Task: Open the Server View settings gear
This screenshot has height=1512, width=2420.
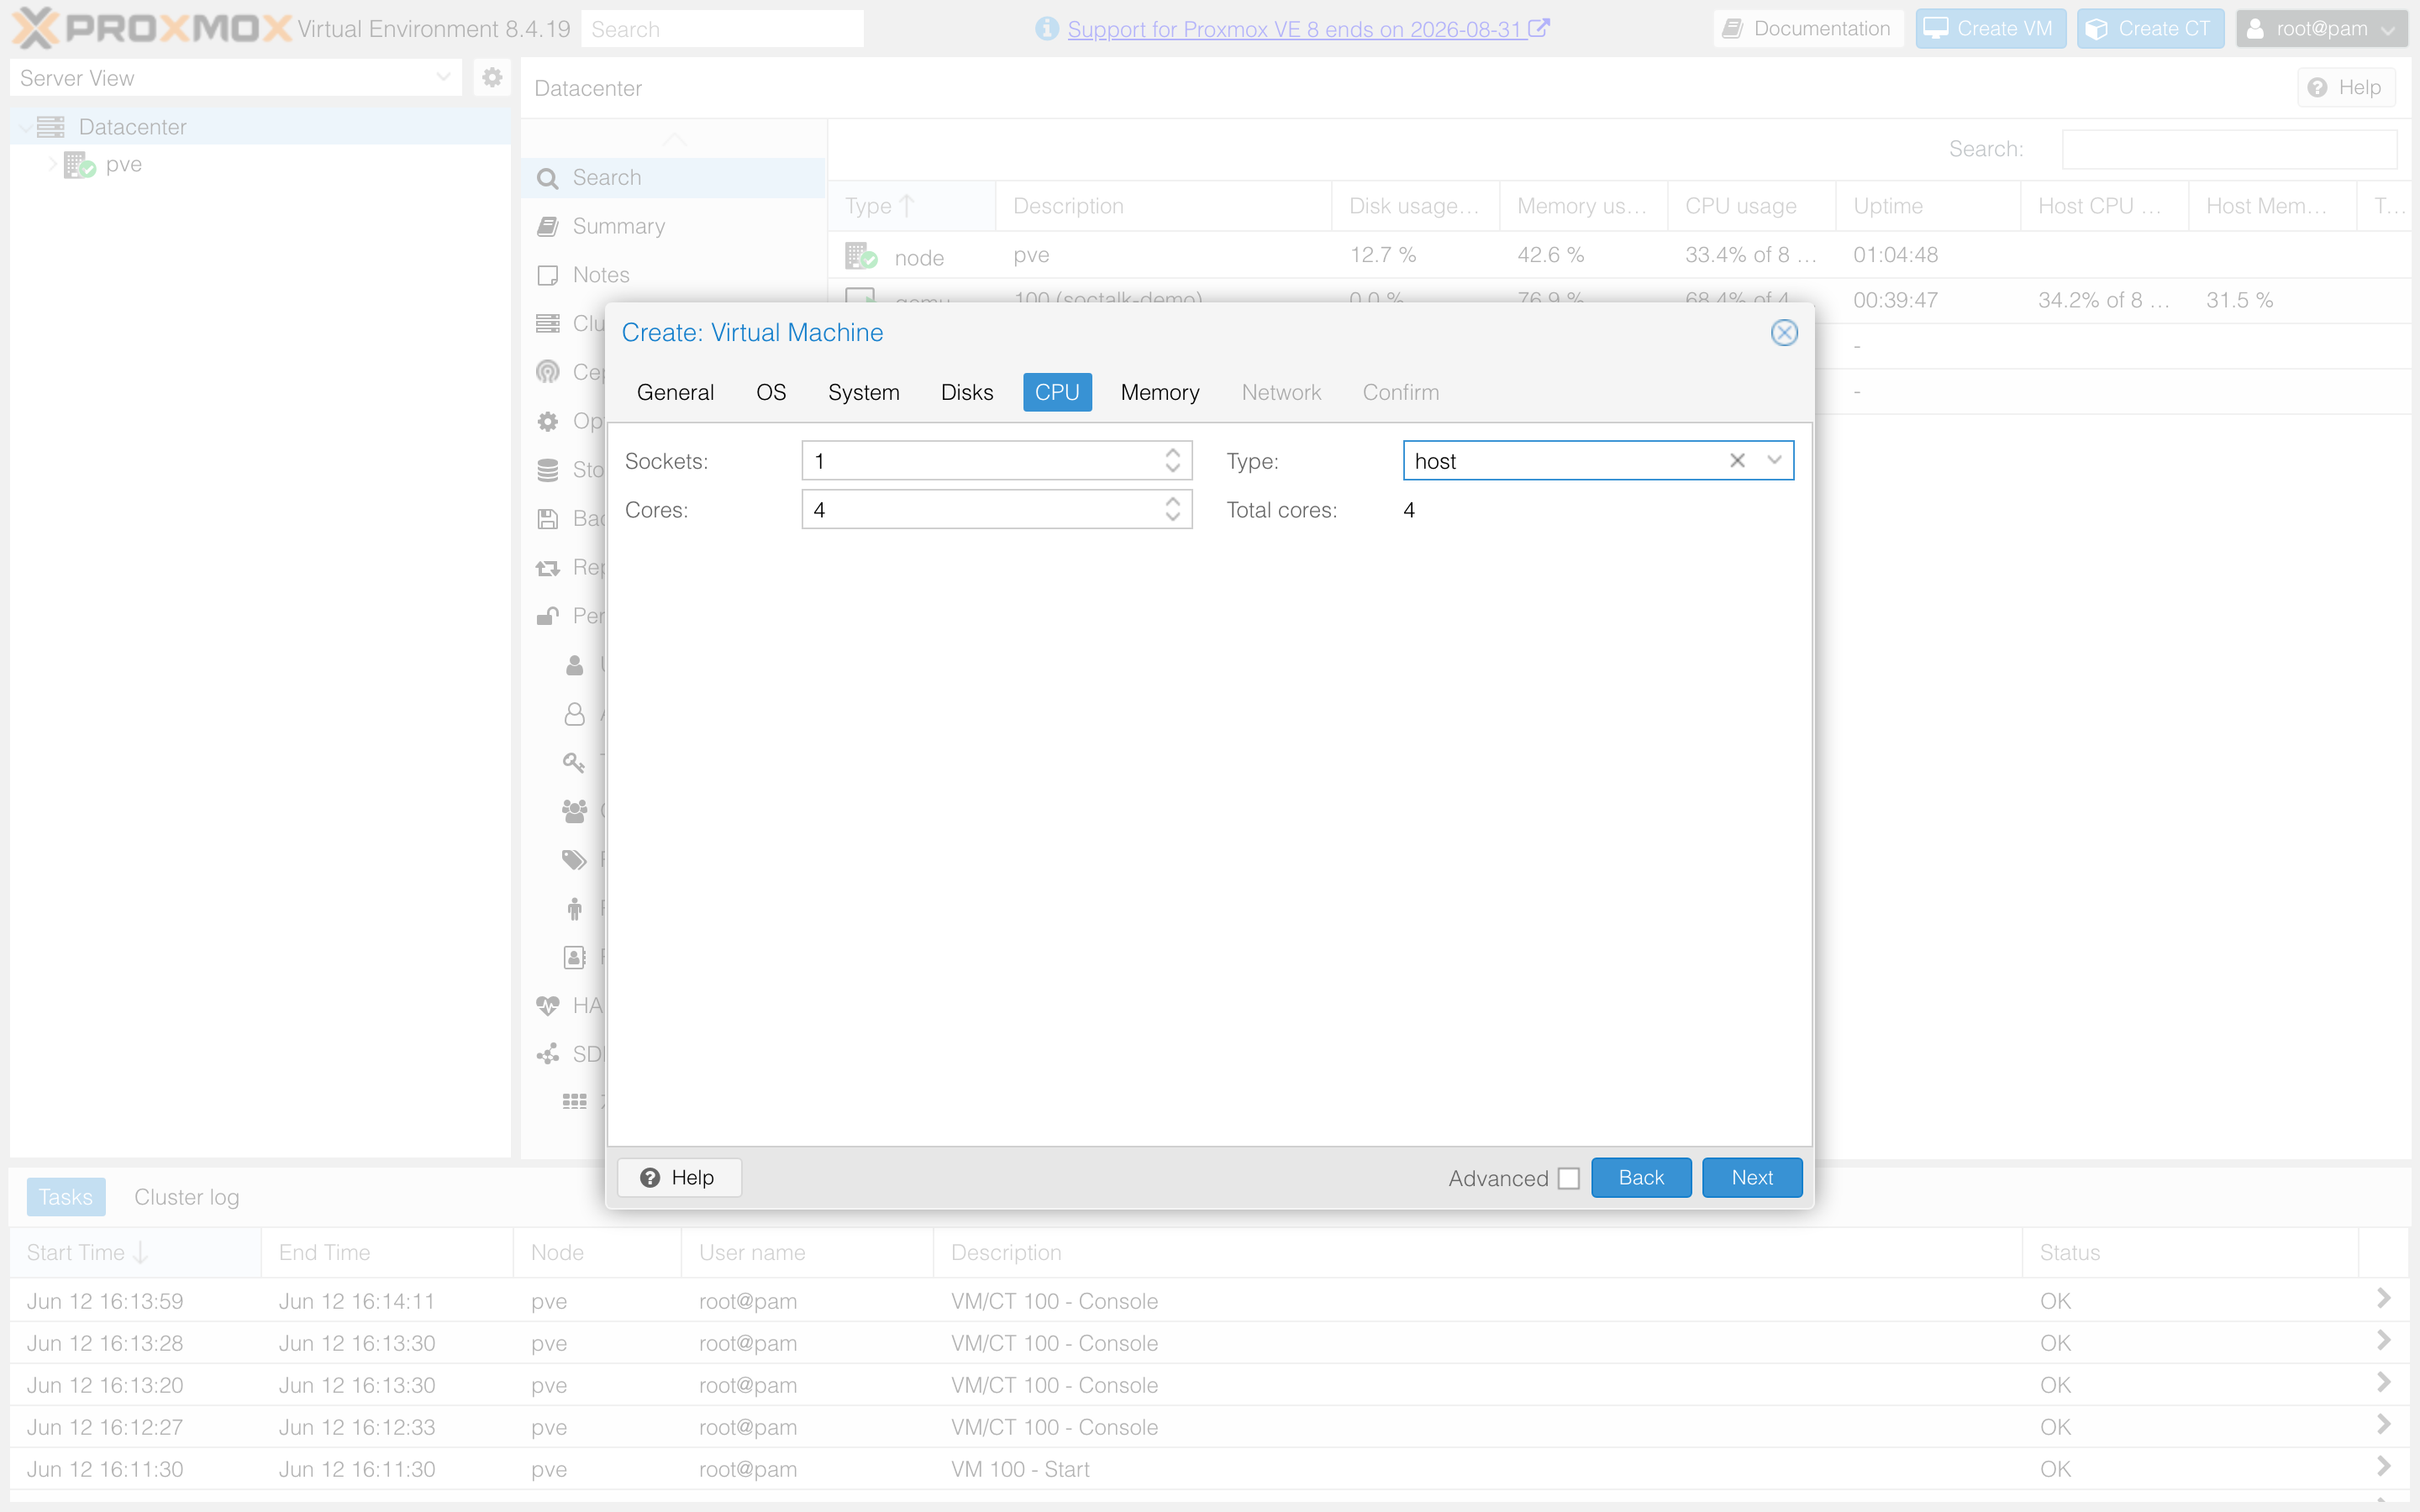Action: pos(492,77)
